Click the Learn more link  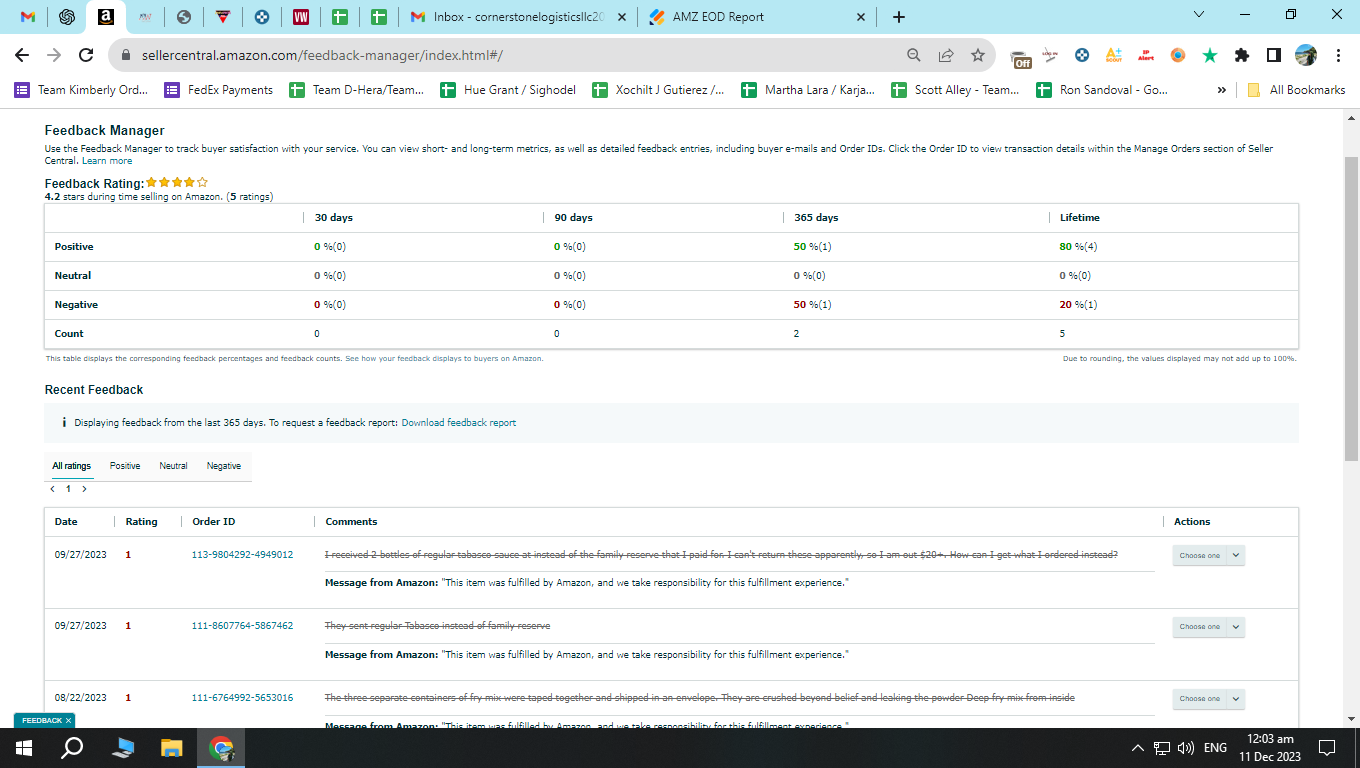pyautogui.click(x=107, y=161)
